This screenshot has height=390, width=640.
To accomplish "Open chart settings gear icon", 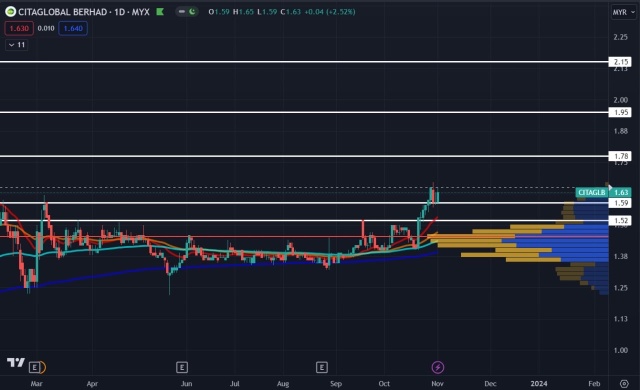I will pos(624,383).
